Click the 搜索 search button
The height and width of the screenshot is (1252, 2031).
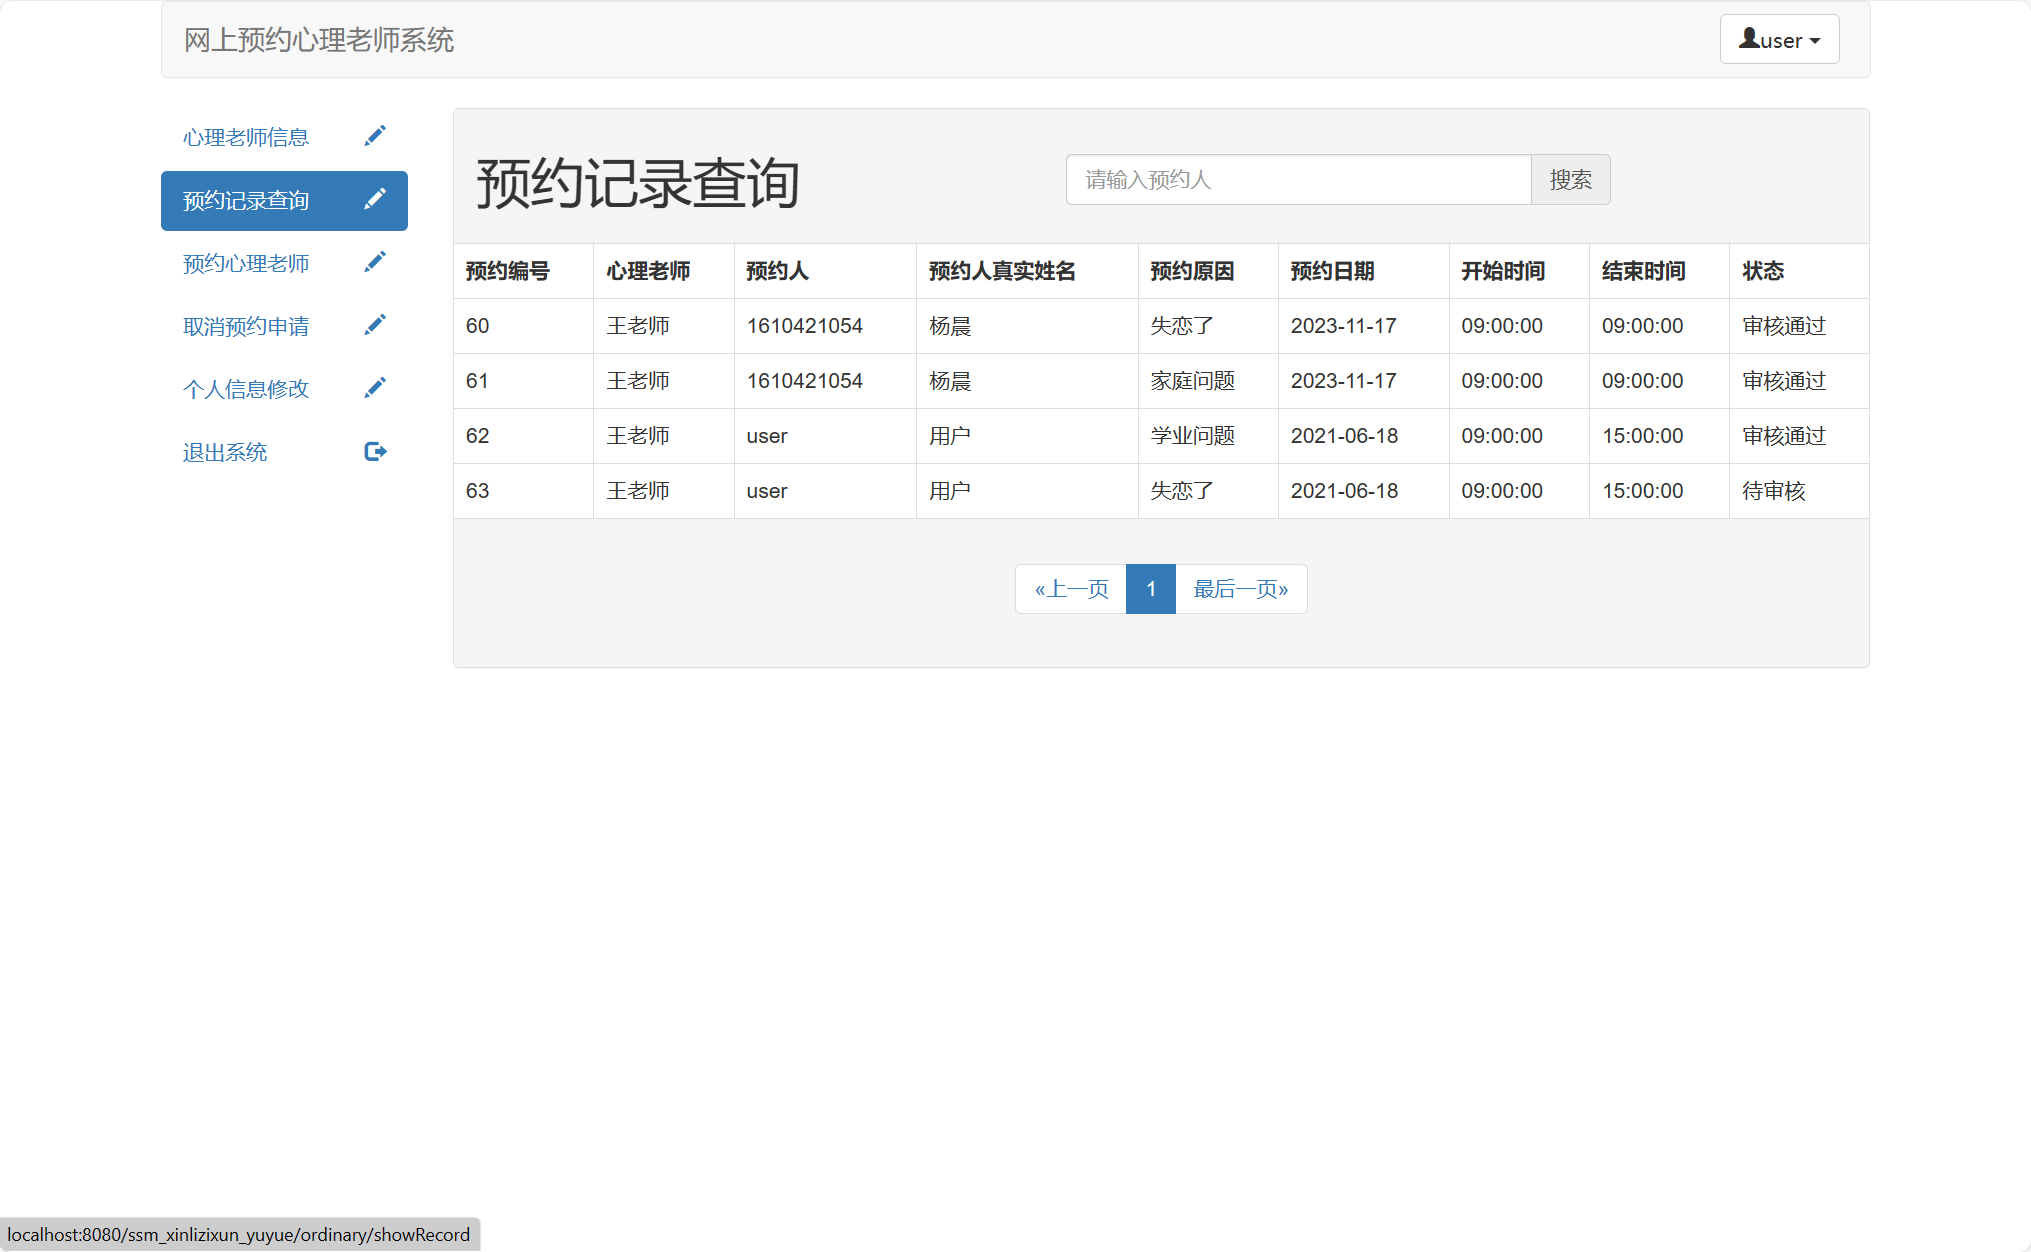click(1569, 180)
